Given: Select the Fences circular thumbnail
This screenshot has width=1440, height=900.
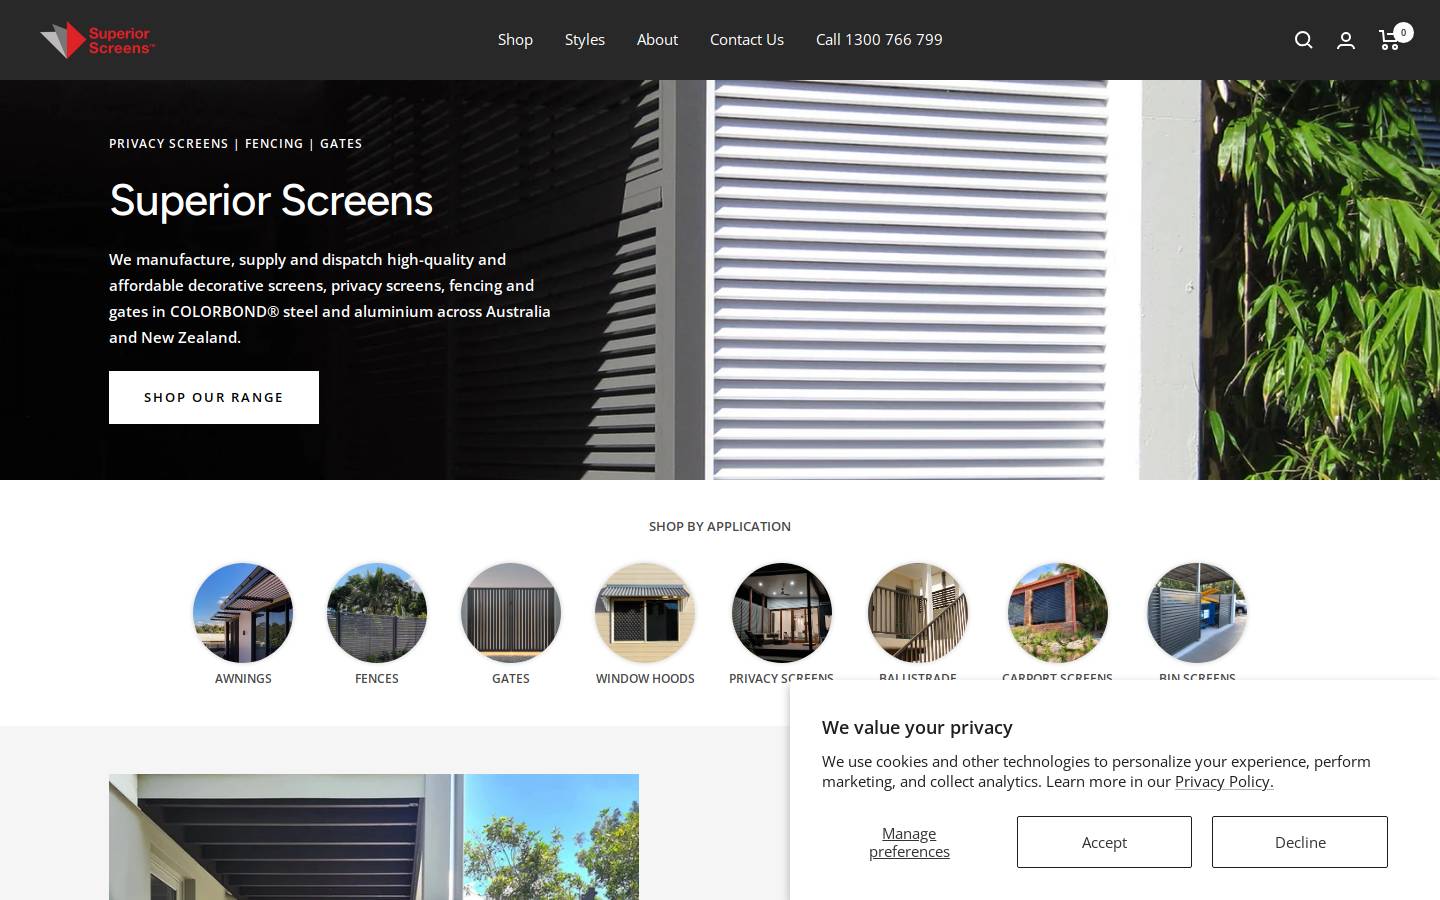Looking at the screenshot, I should coord(377,613).
